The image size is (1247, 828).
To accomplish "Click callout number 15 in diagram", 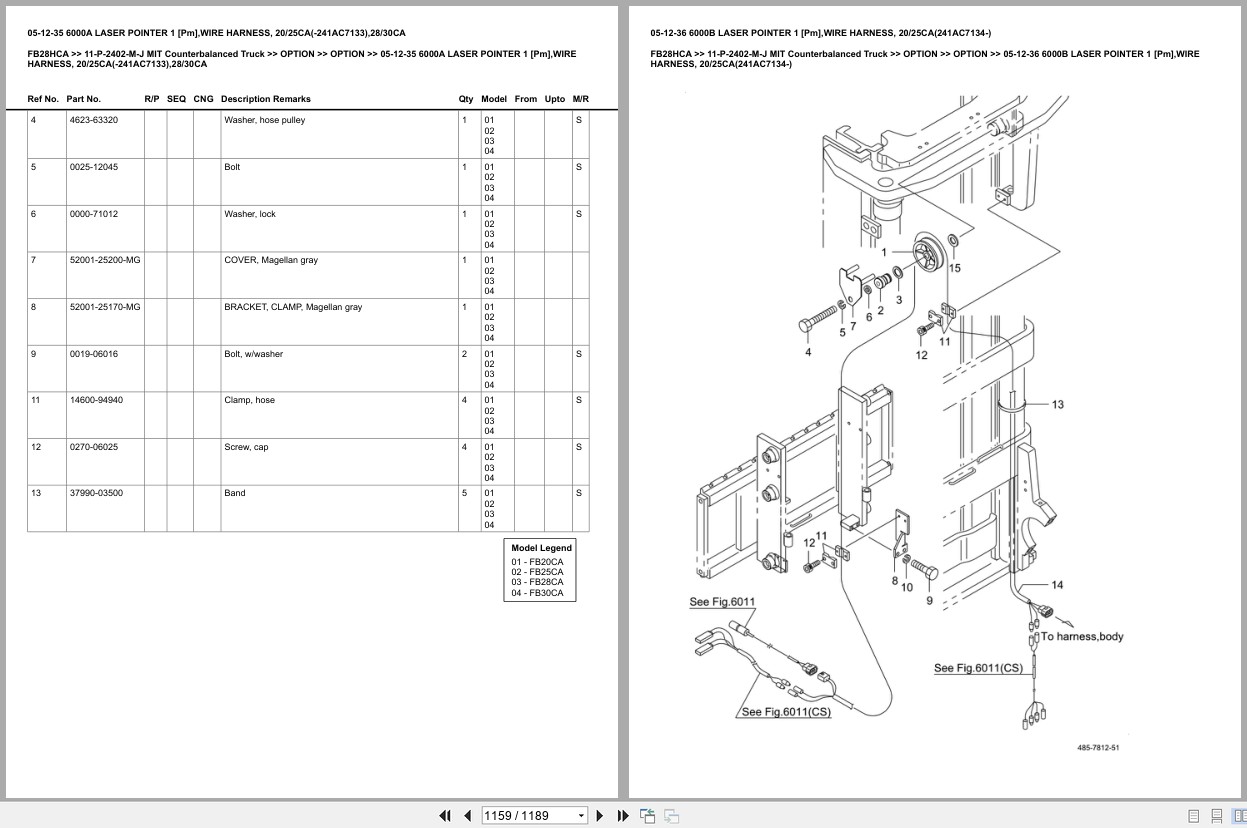I will pos(955,268).
